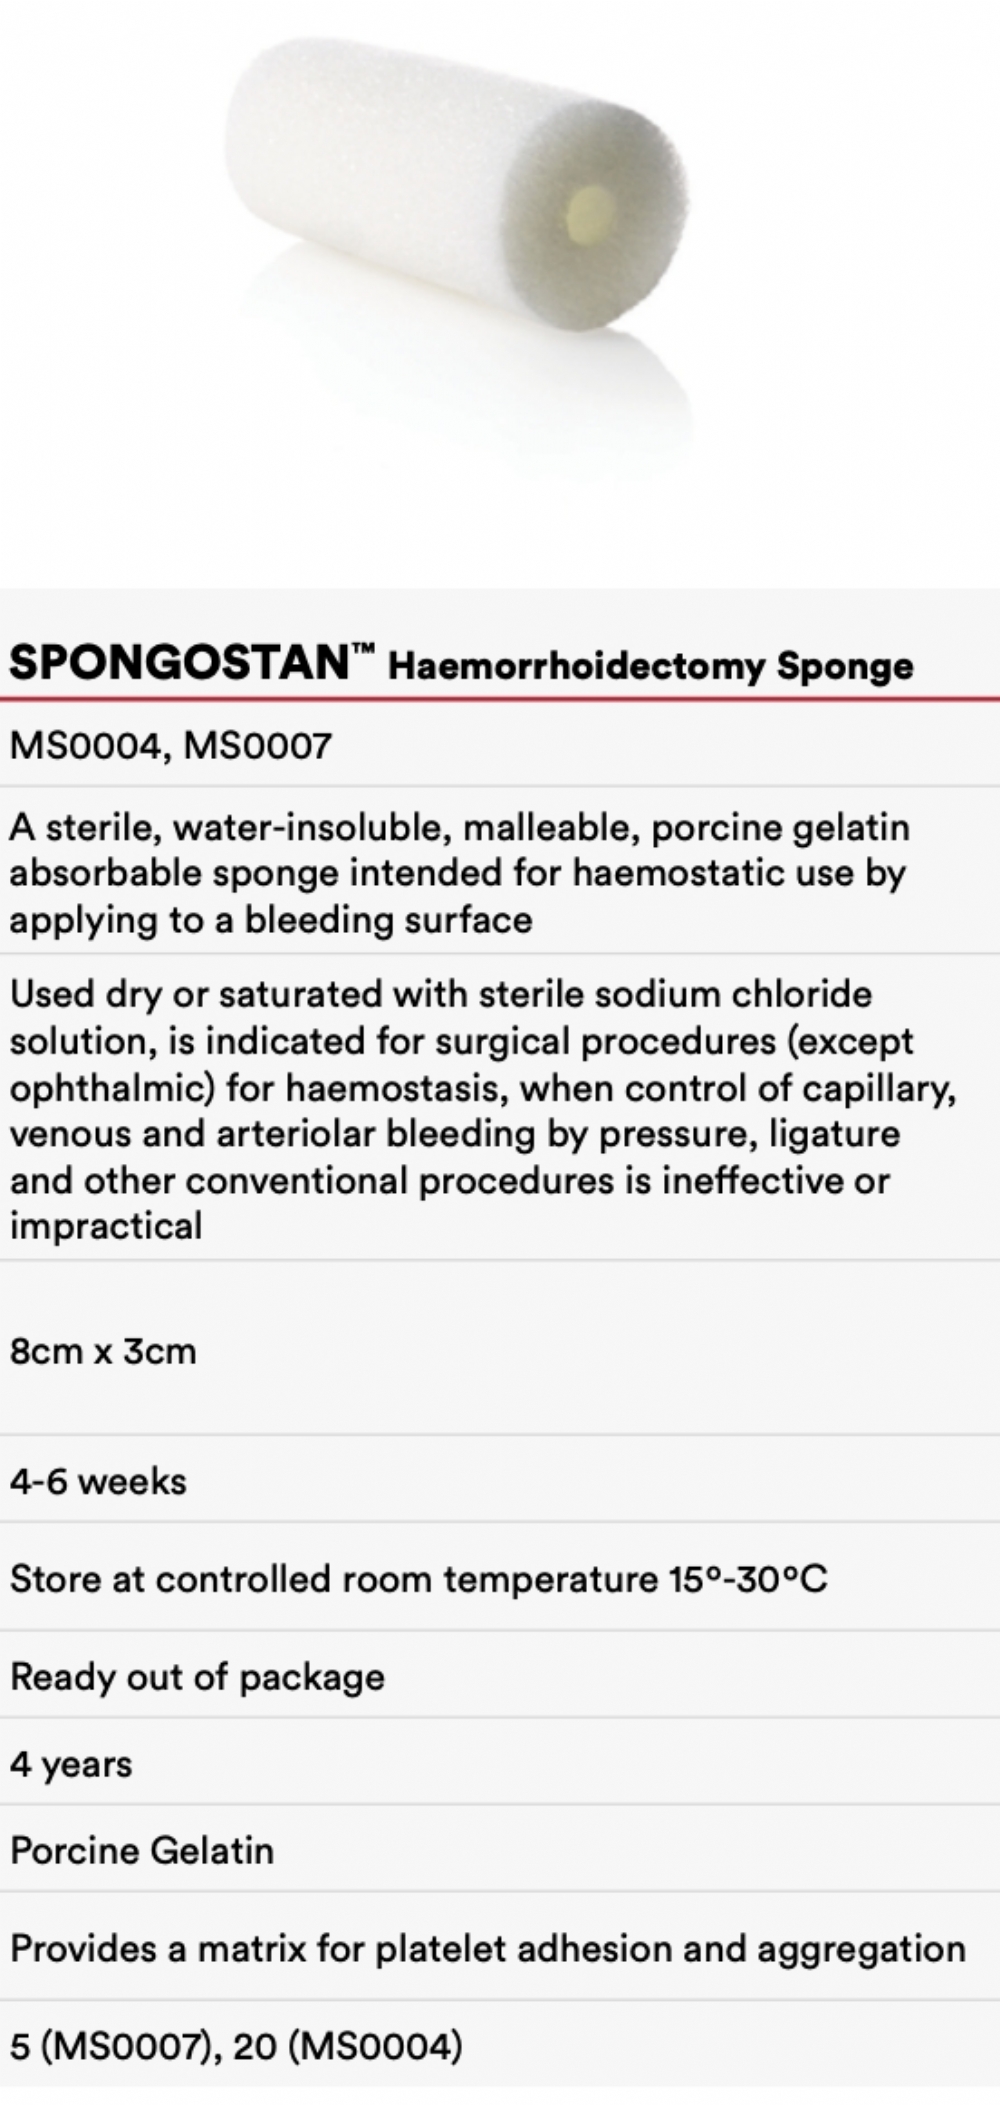Click the Ready out of package row

coord(197,1677)
